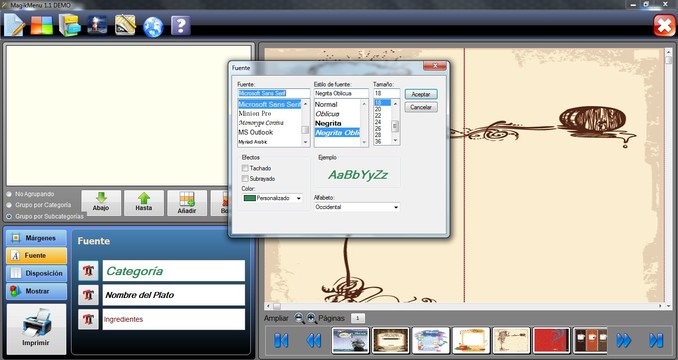Click the Cancelar button
Screen dimensions: 678x360
(421, 107)
